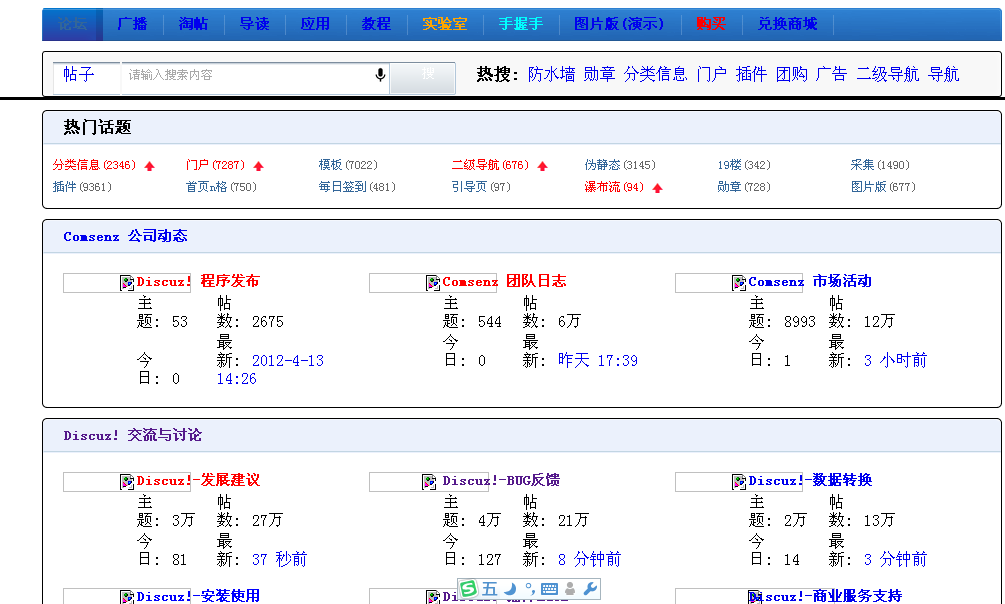Toggle the punctuation mode icon on input toolbar
This screenshot has height=604, width=1005.
point(529,588)
